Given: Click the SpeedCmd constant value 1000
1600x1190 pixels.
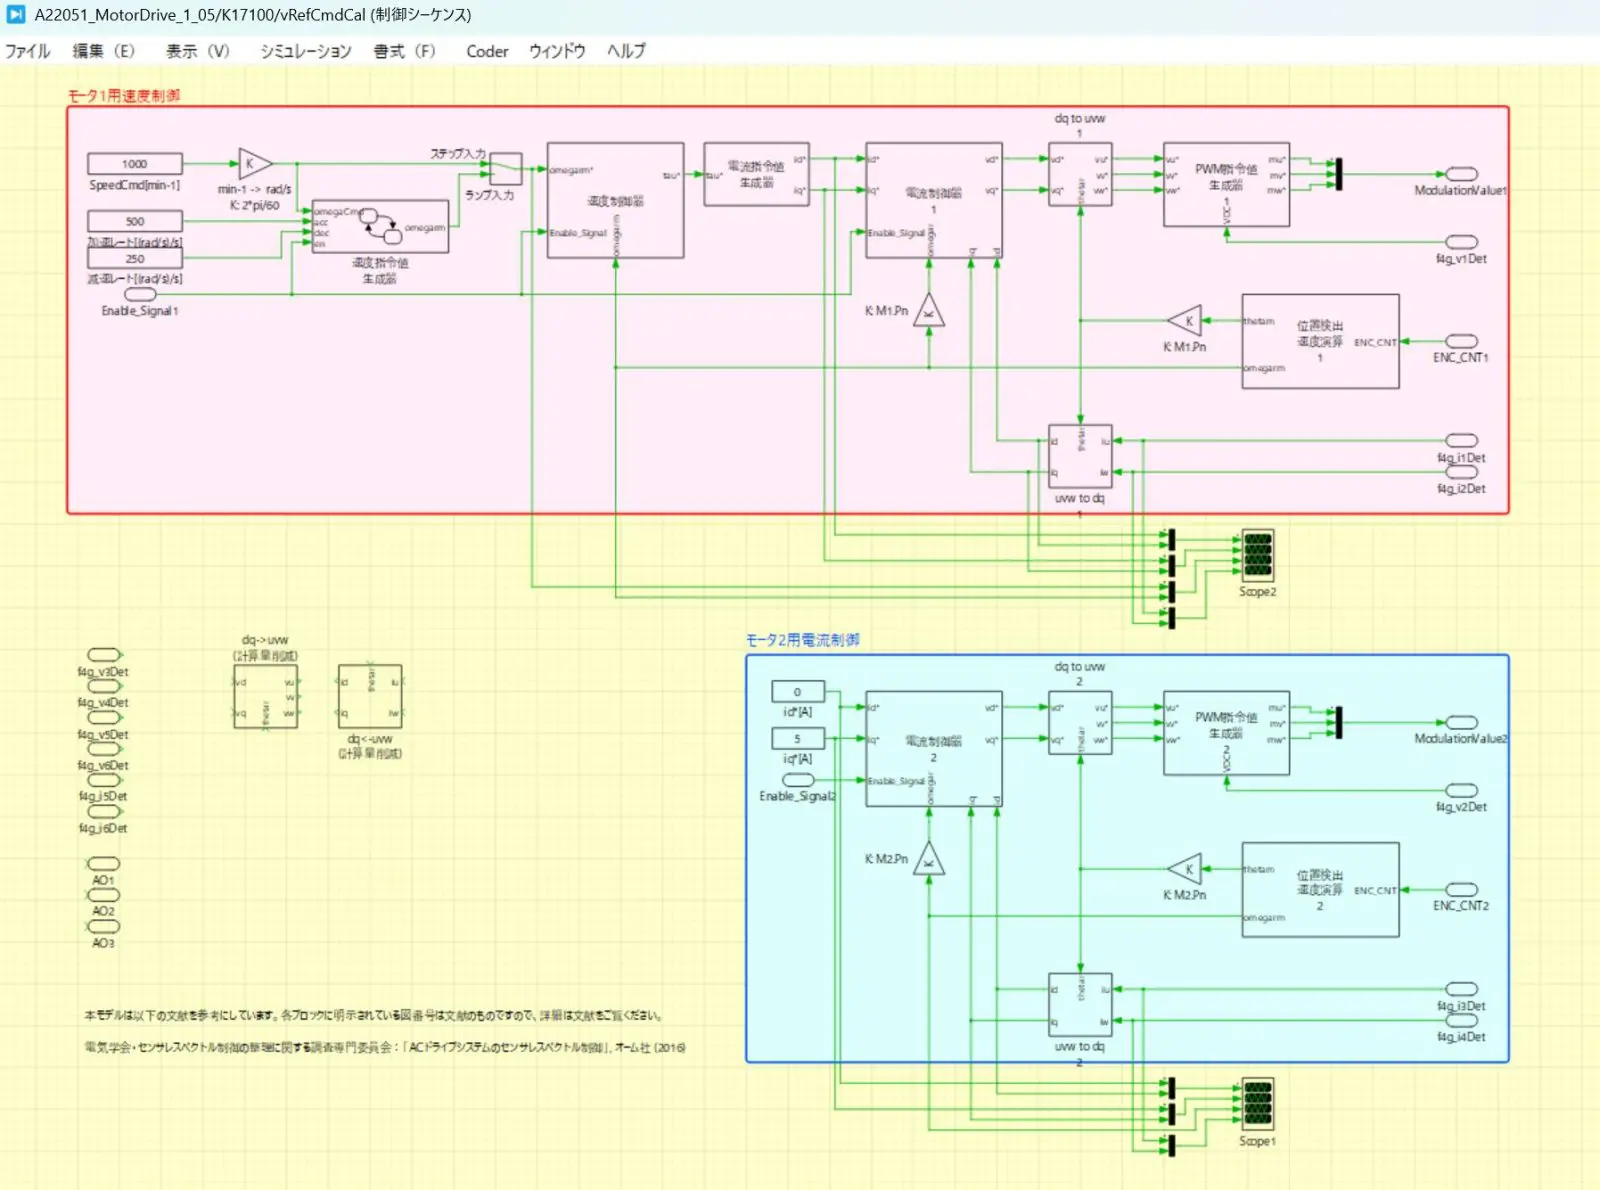Looking at the screenshot, I should (135, 164).
